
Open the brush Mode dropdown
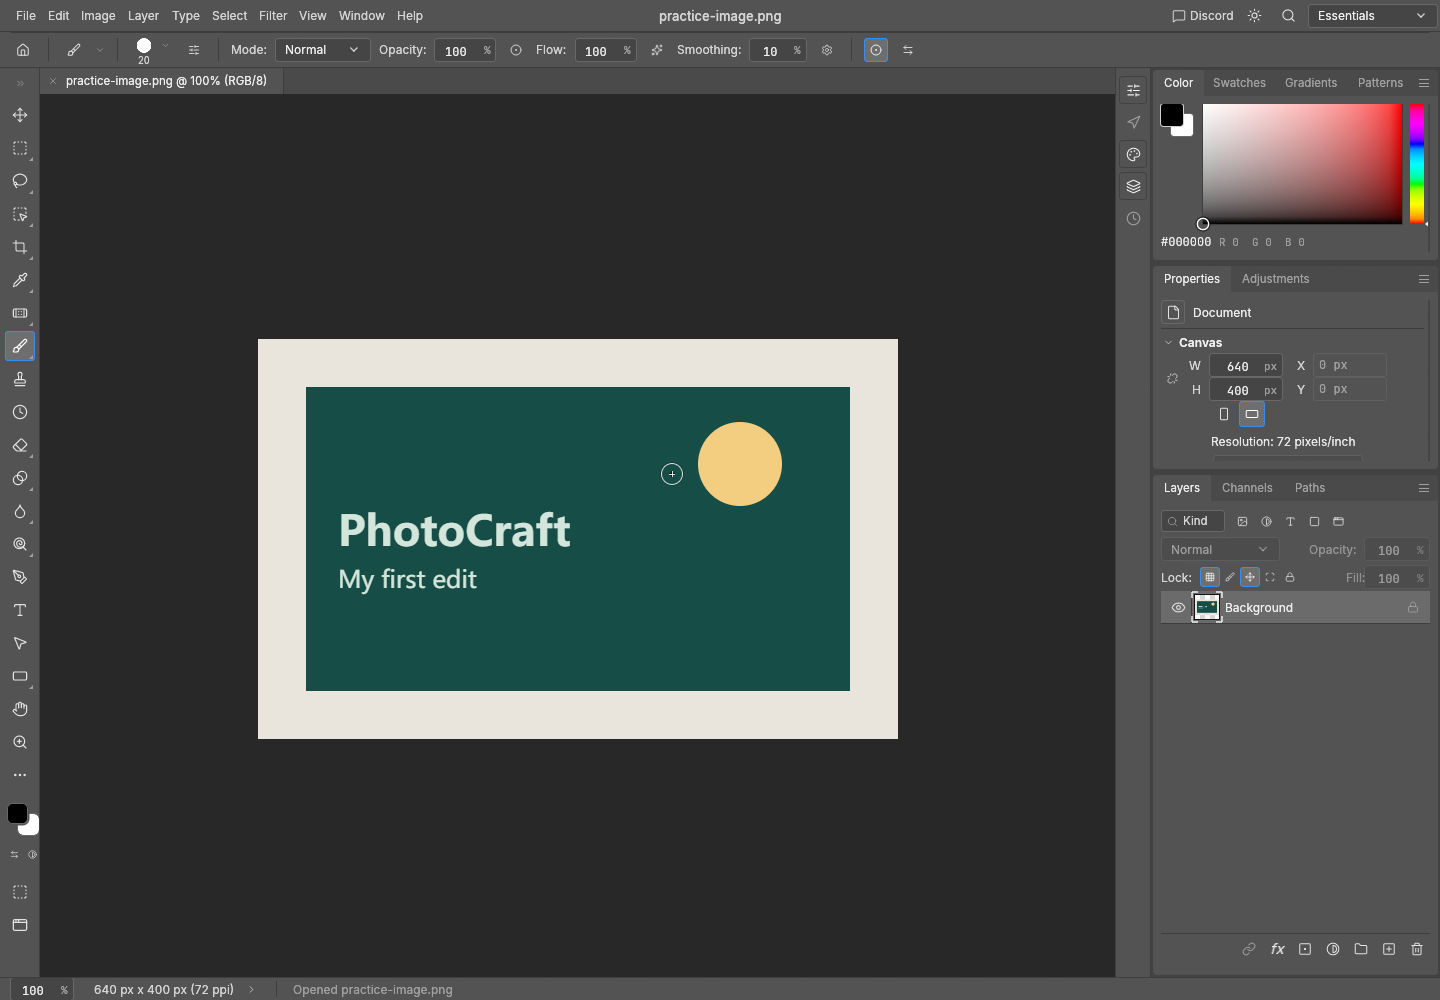pyautogui.click(x=322, y=50)
